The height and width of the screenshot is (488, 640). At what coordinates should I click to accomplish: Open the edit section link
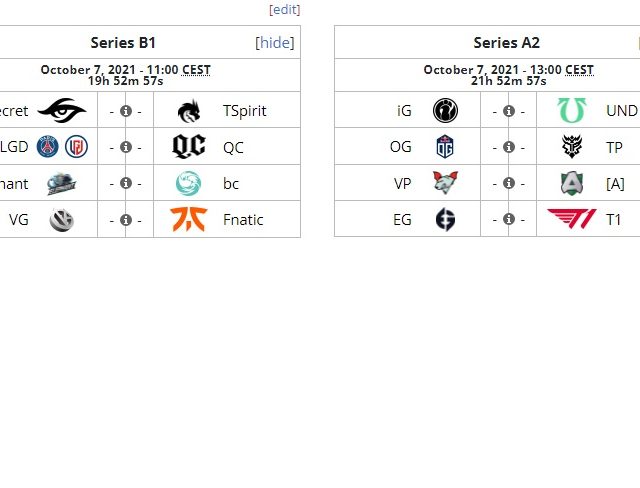[284, 9]
